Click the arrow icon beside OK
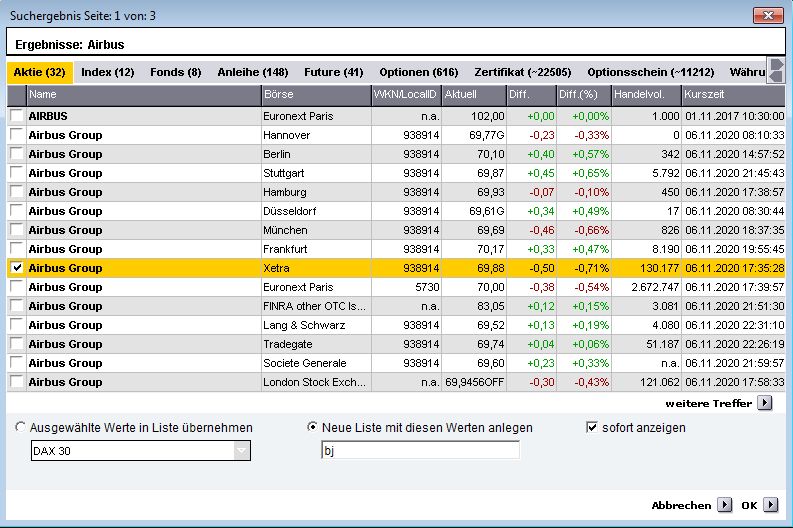 (x=769, y=505)
